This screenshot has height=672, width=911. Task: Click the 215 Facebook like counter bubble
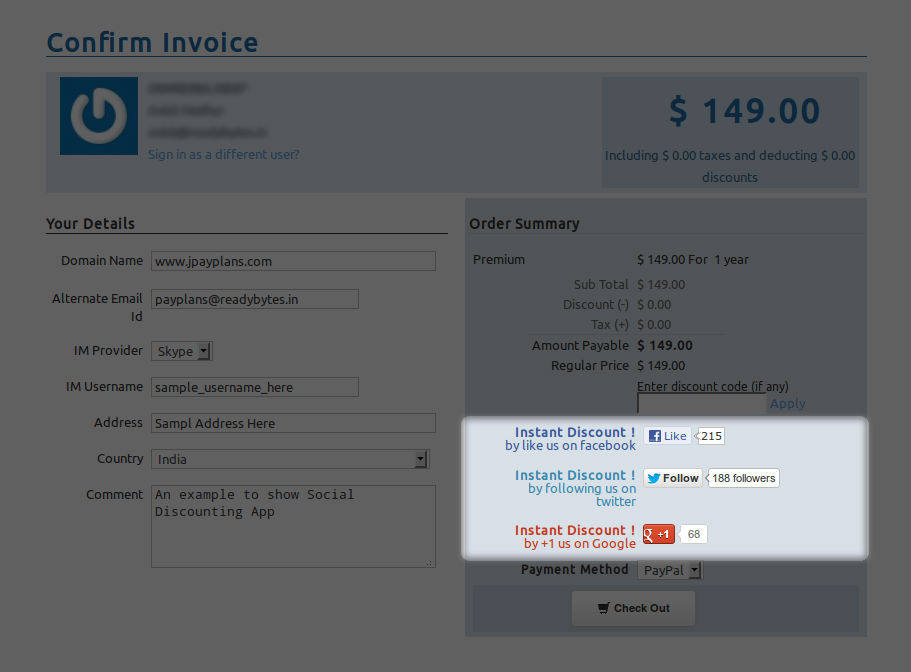[x=710, y=435]
